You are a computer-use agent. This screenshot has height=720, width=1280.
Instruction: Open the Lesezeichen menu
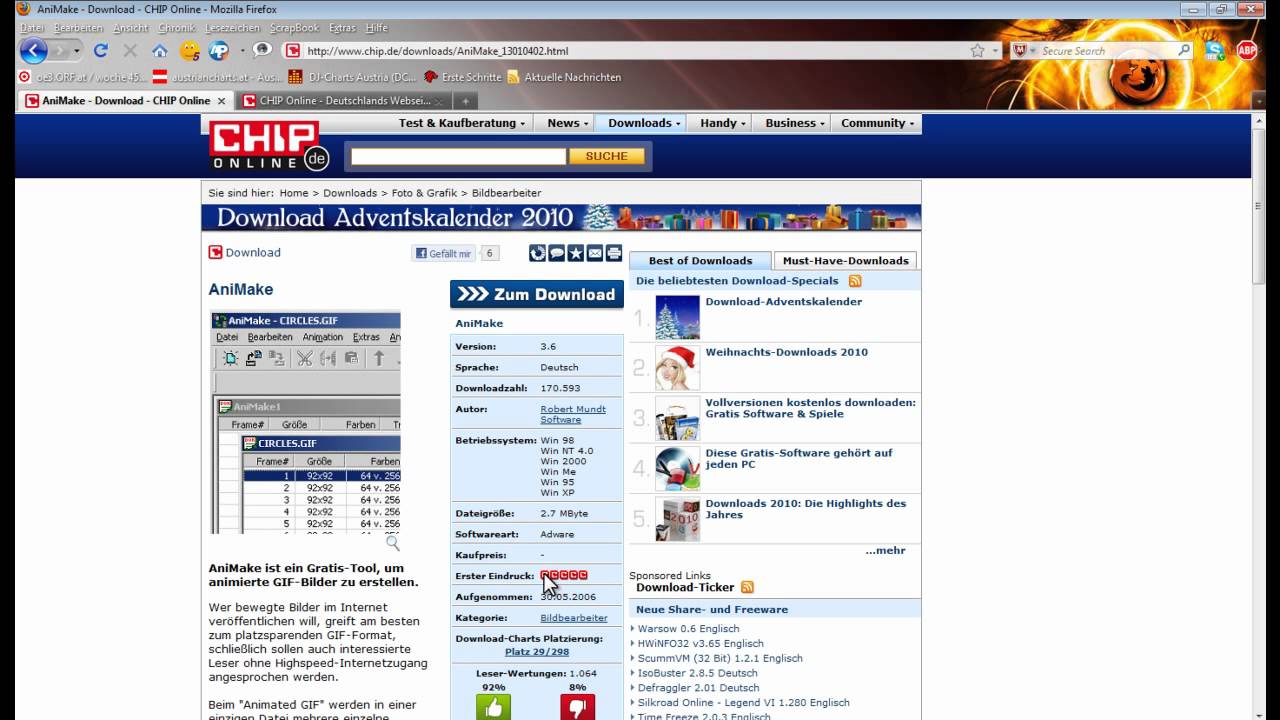pyautogui.click(x=232, y=28)
